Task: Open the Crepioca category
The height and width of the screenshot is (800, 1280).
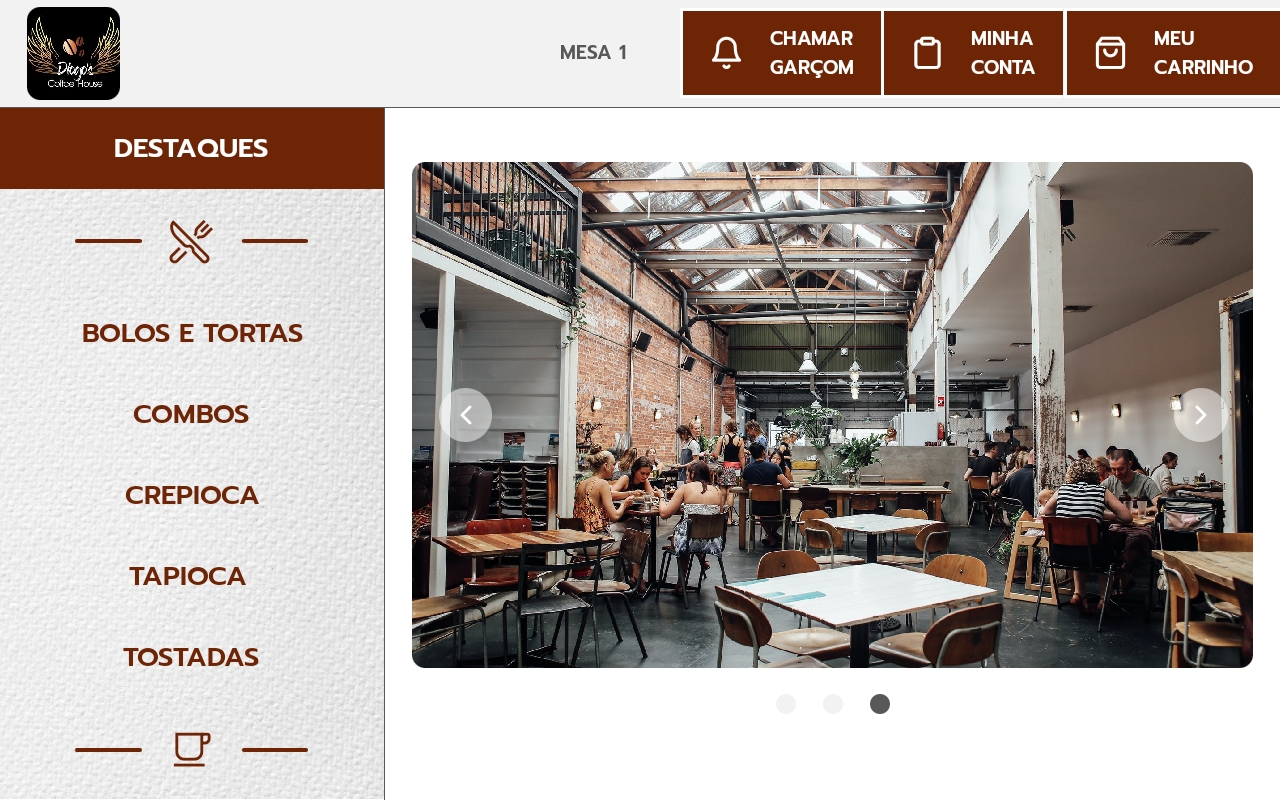Action: pos(192,495)
